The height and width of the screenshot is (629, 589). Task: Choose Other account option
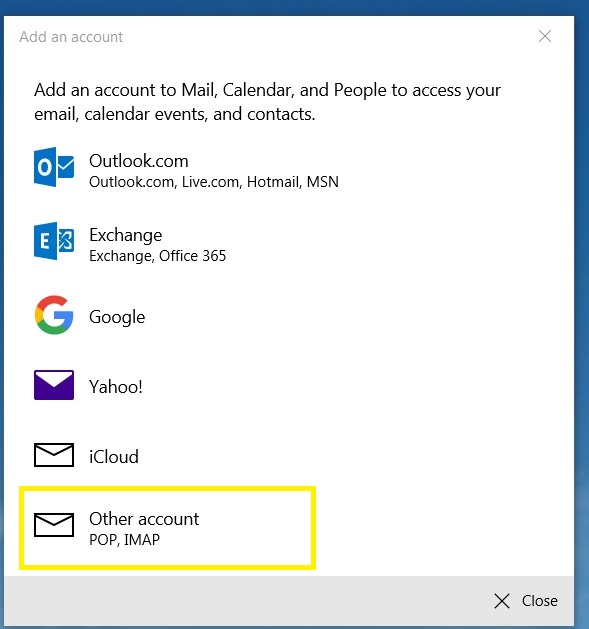click(167, 528)
